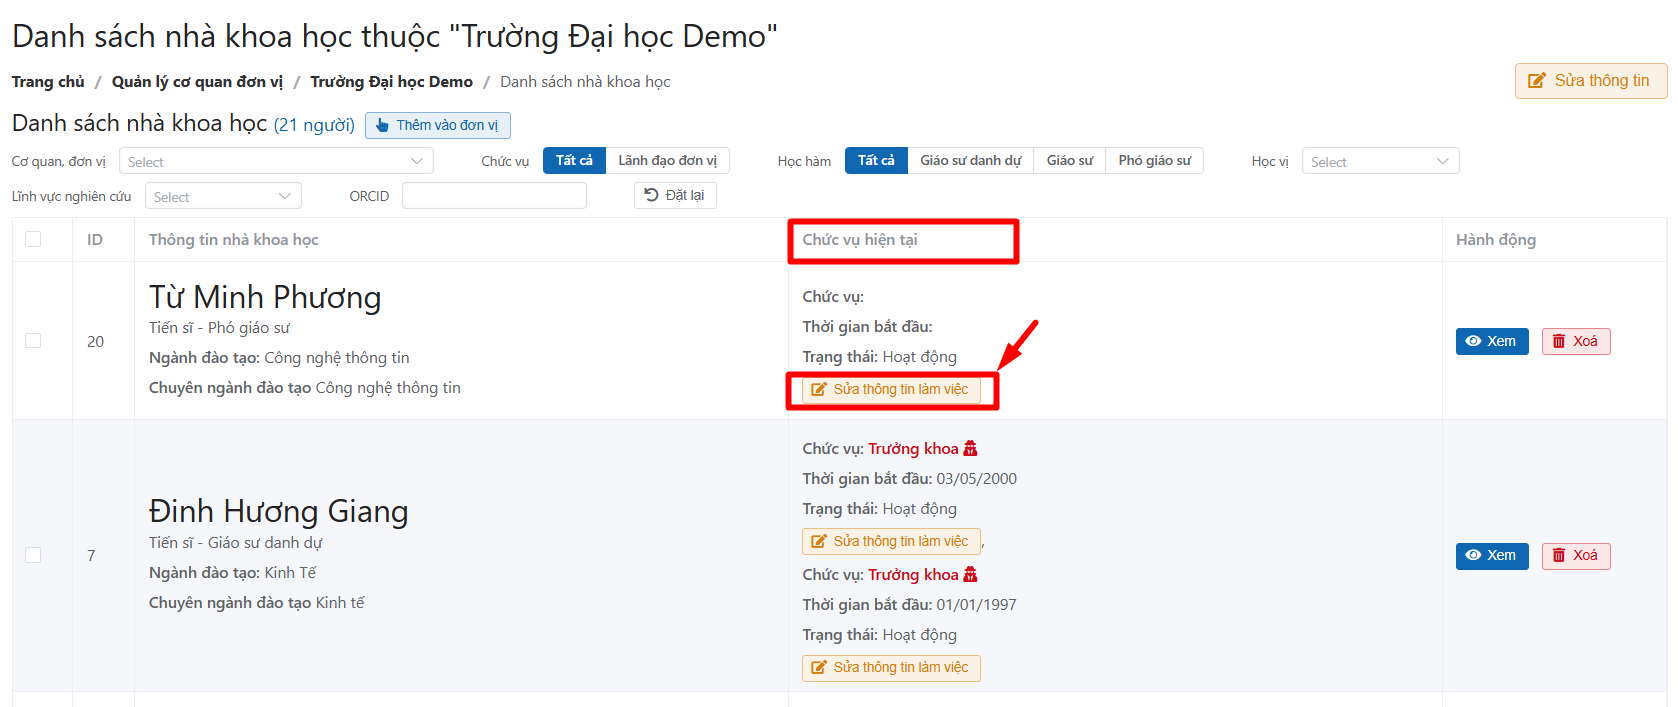View details of Đinh Hương Giang with Xem
Screen dimensions: 1678x707
1492,555
